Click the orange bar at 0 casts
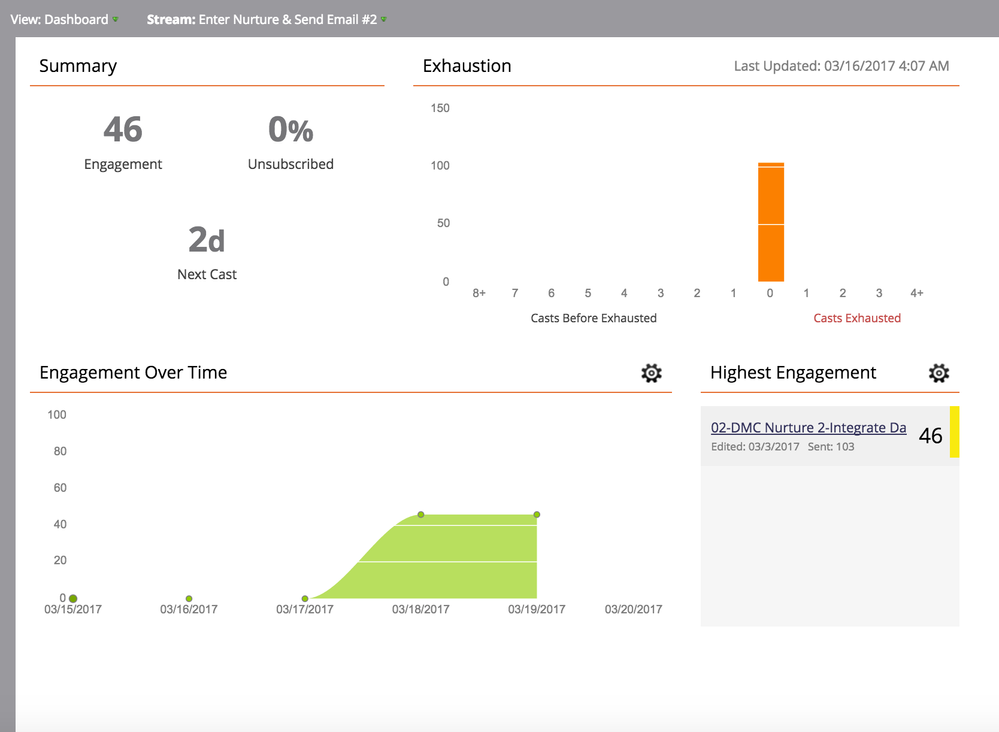This screenshot has height=732, width=999. tap(771, 222)
